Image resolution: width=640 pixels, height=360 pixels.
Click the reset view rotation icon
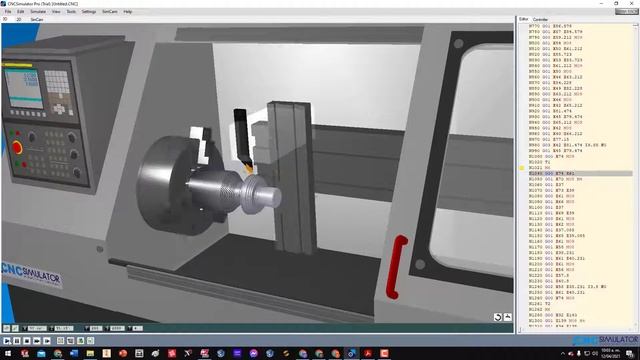click(x=498, y=317)
